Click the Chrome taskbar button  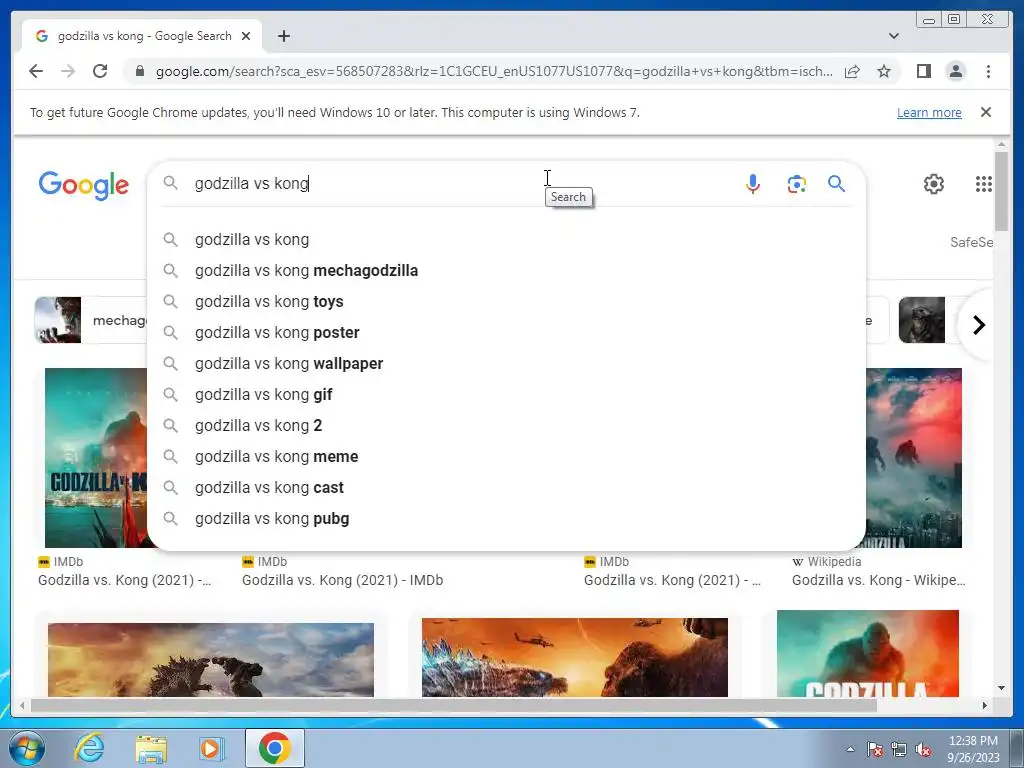point(274,748)
